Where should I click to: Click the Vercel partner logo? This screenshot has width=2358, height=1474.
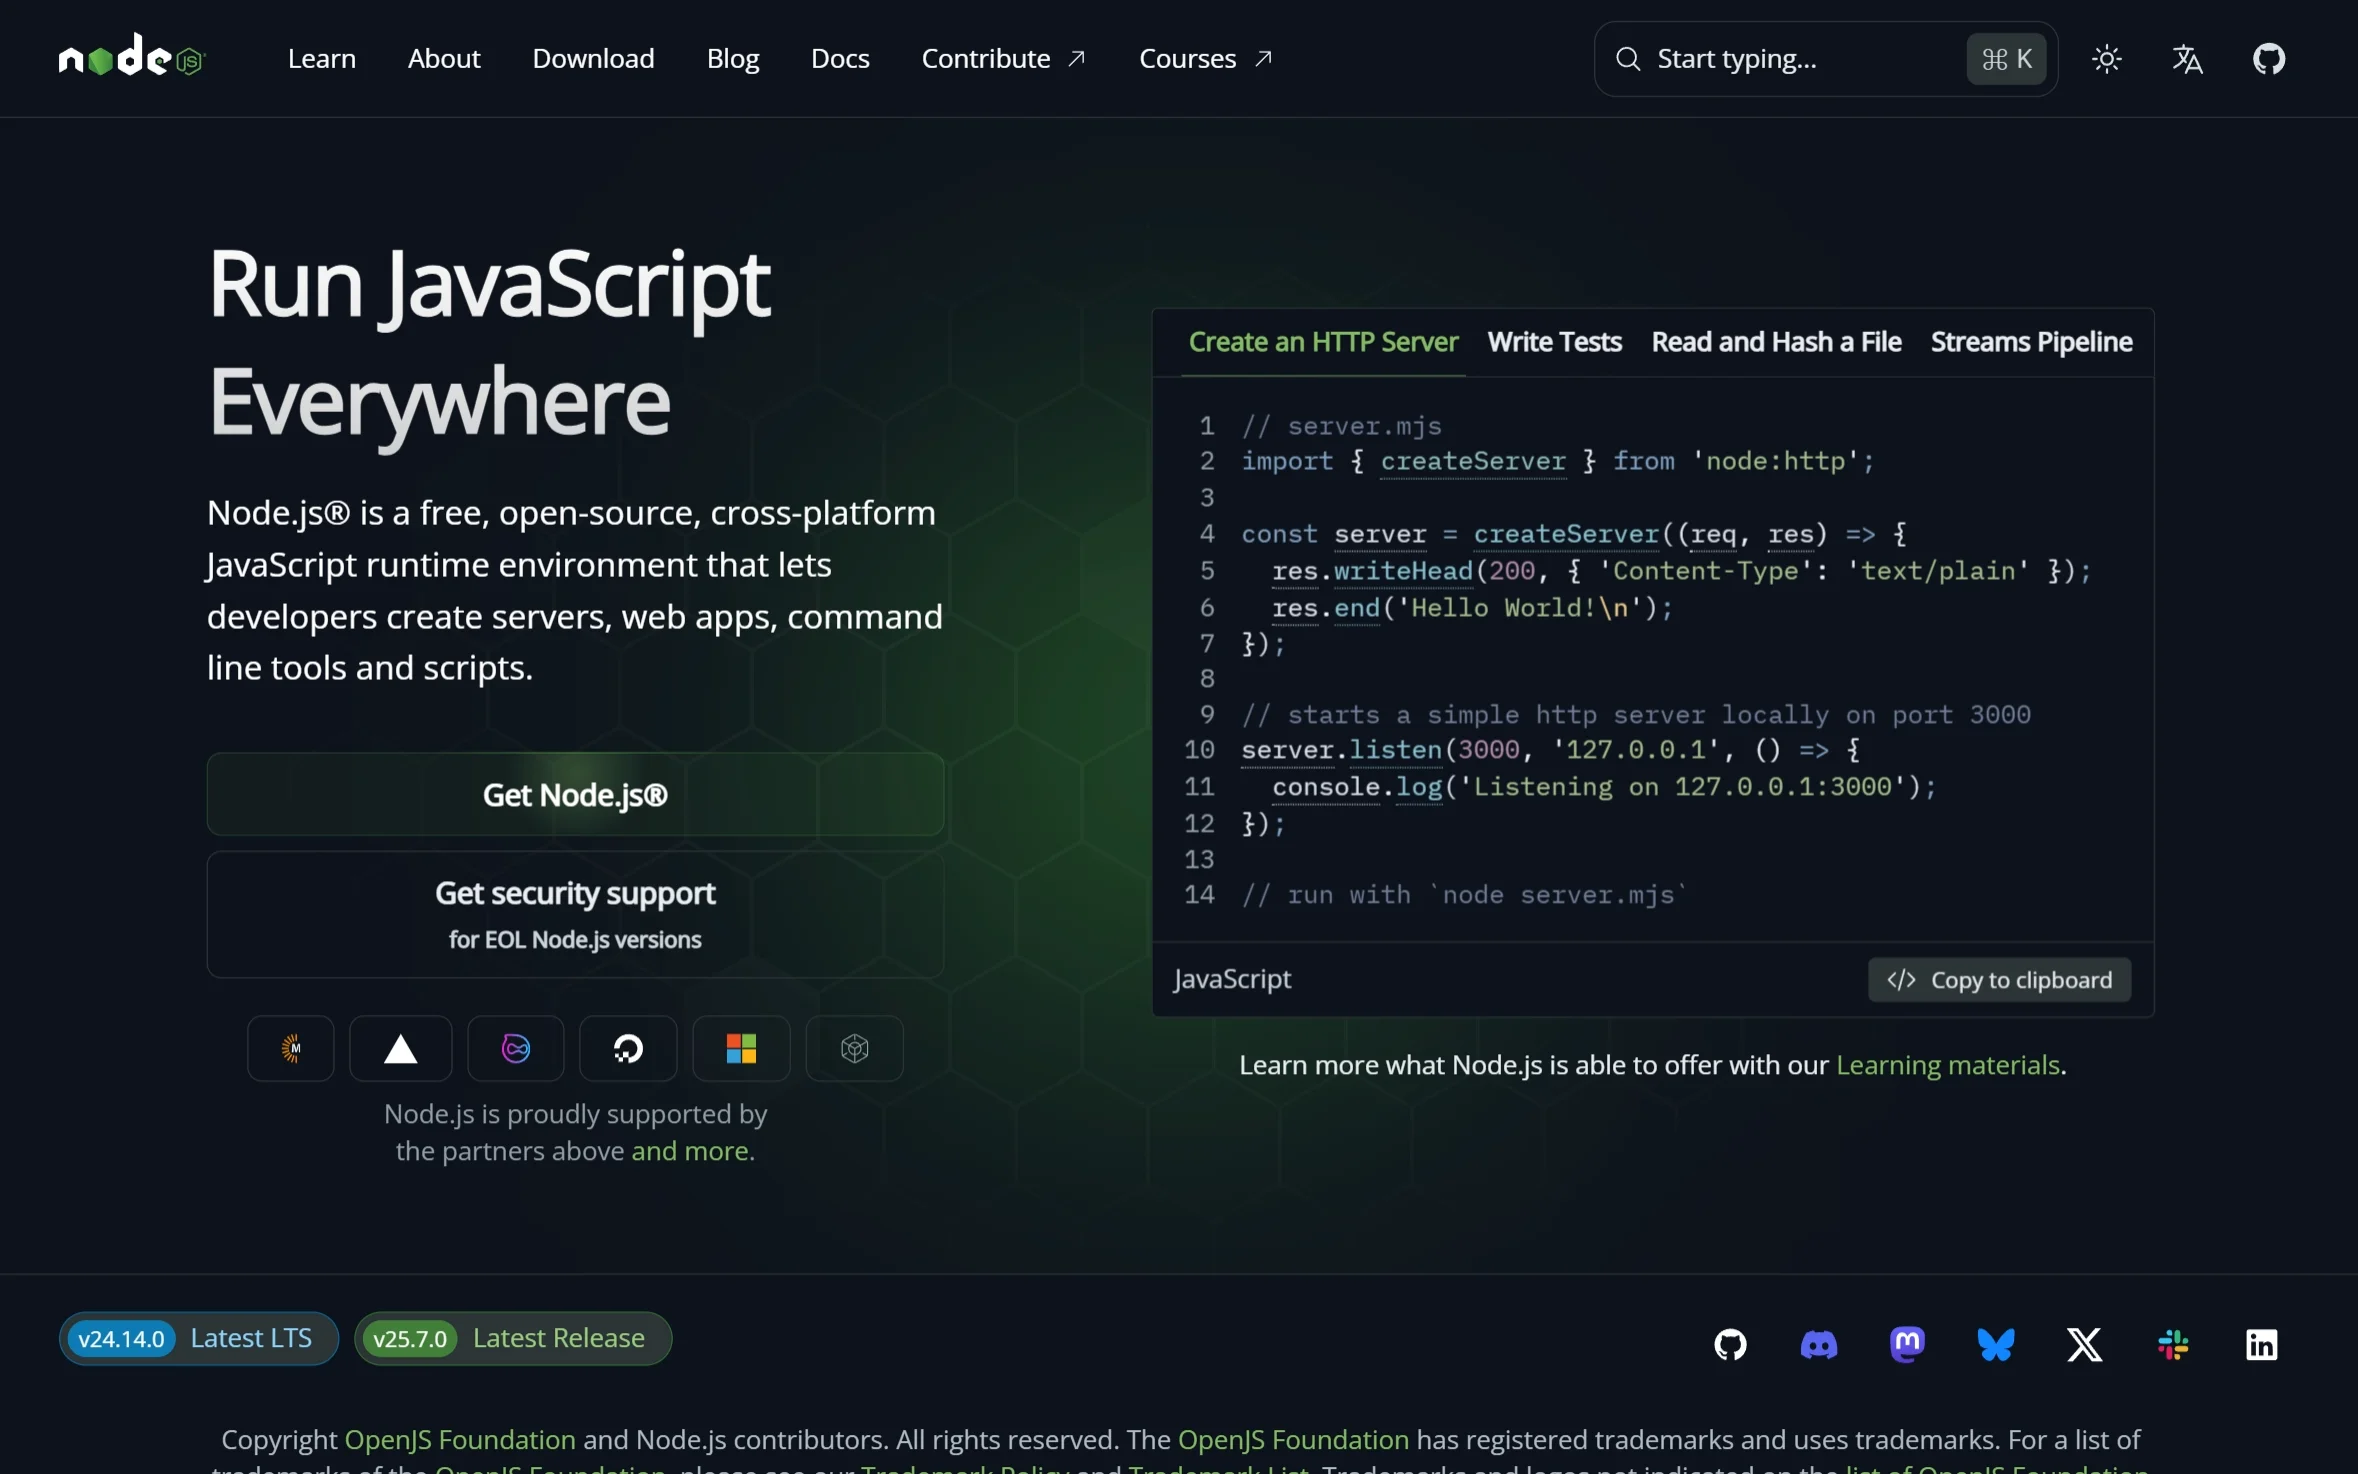[400, 1048]
